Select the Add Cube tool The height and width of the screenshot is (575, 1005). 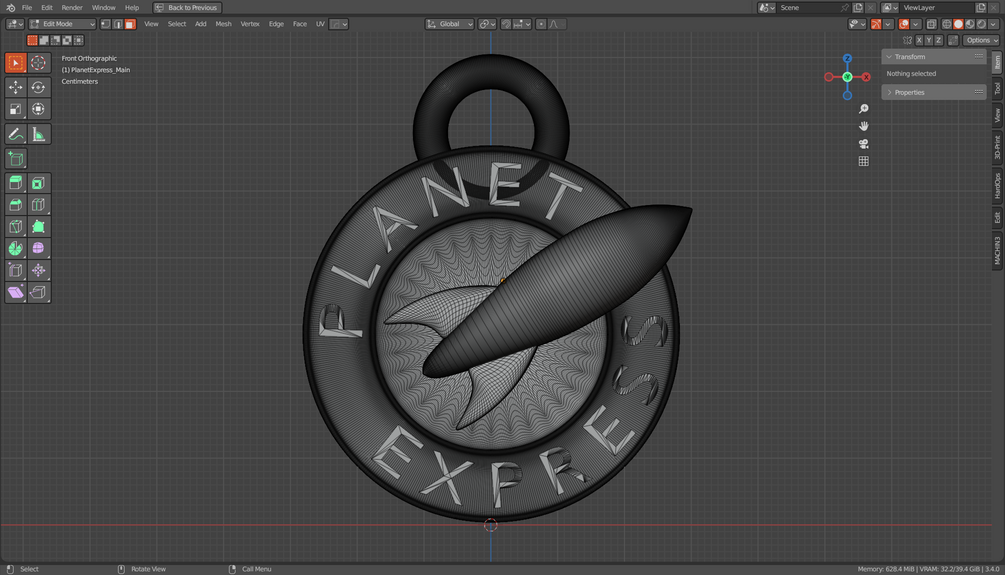click(x=15, y=159)
